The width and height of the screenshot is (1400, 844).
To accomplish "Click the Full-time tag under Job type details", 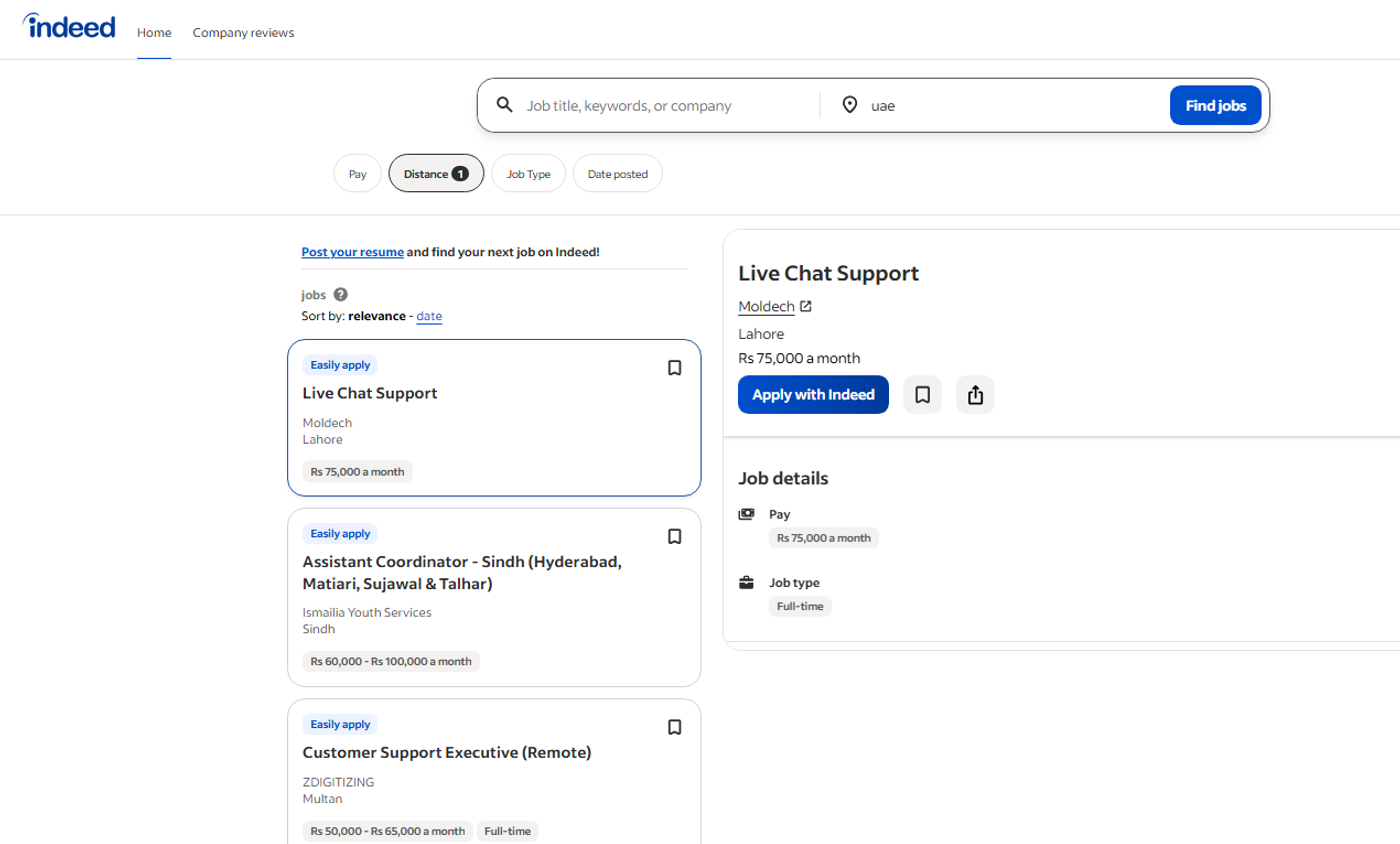I will coord(800,606).
